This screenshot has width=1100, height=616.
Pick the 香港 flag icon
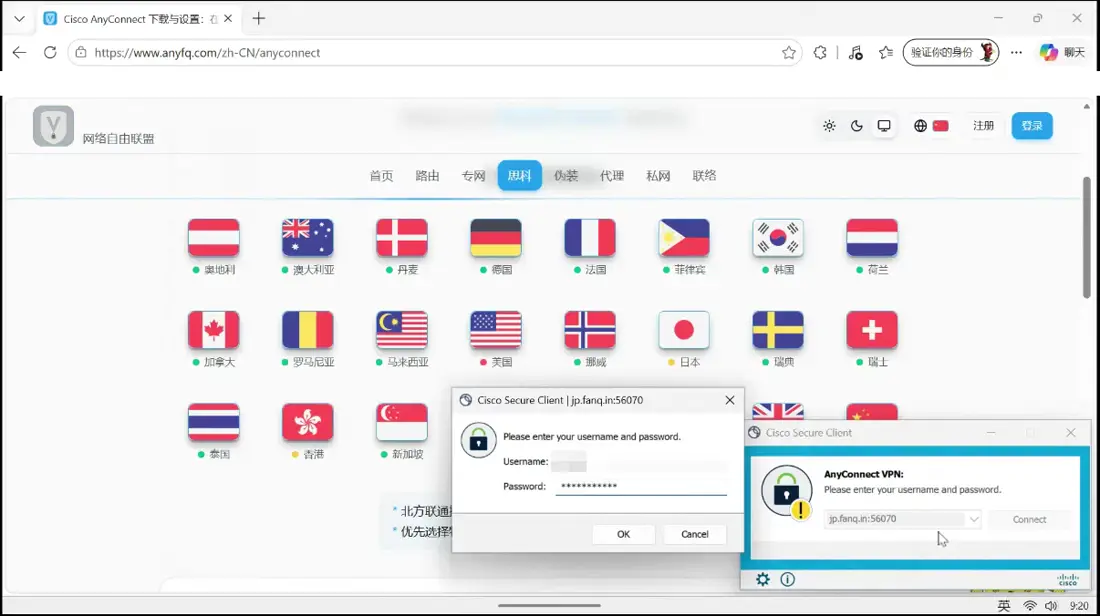coord(308,422)
